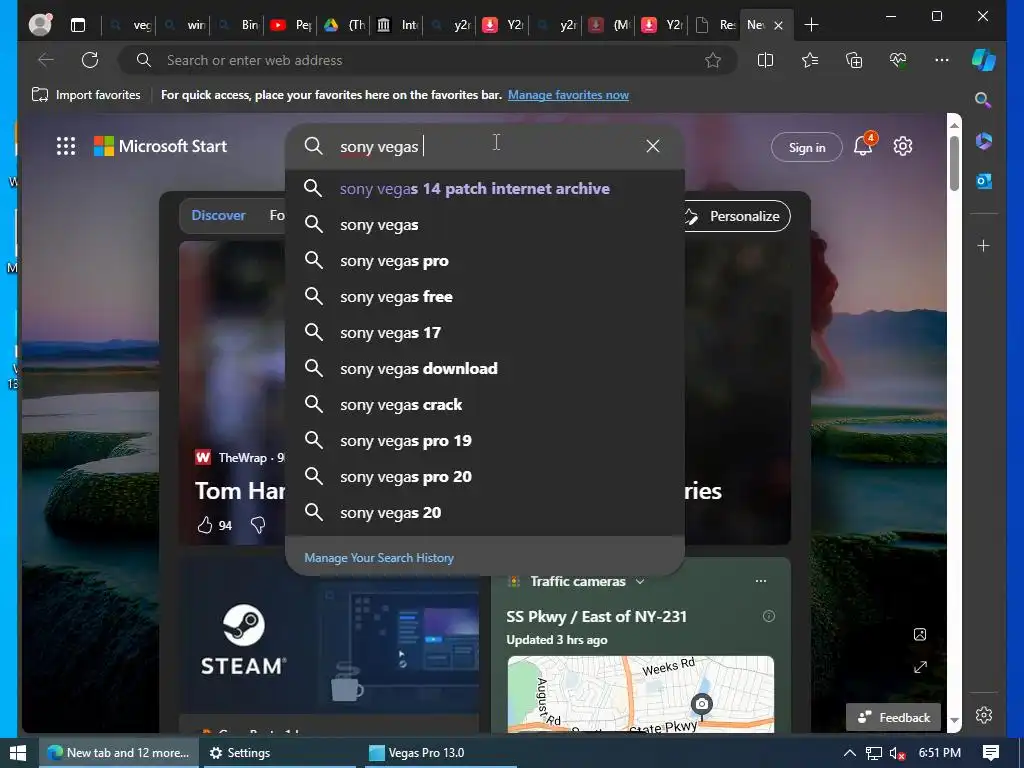This screenshot has height=768, width=1024.
Task: Add a sidebar app with plus icon
Action: 984,246
